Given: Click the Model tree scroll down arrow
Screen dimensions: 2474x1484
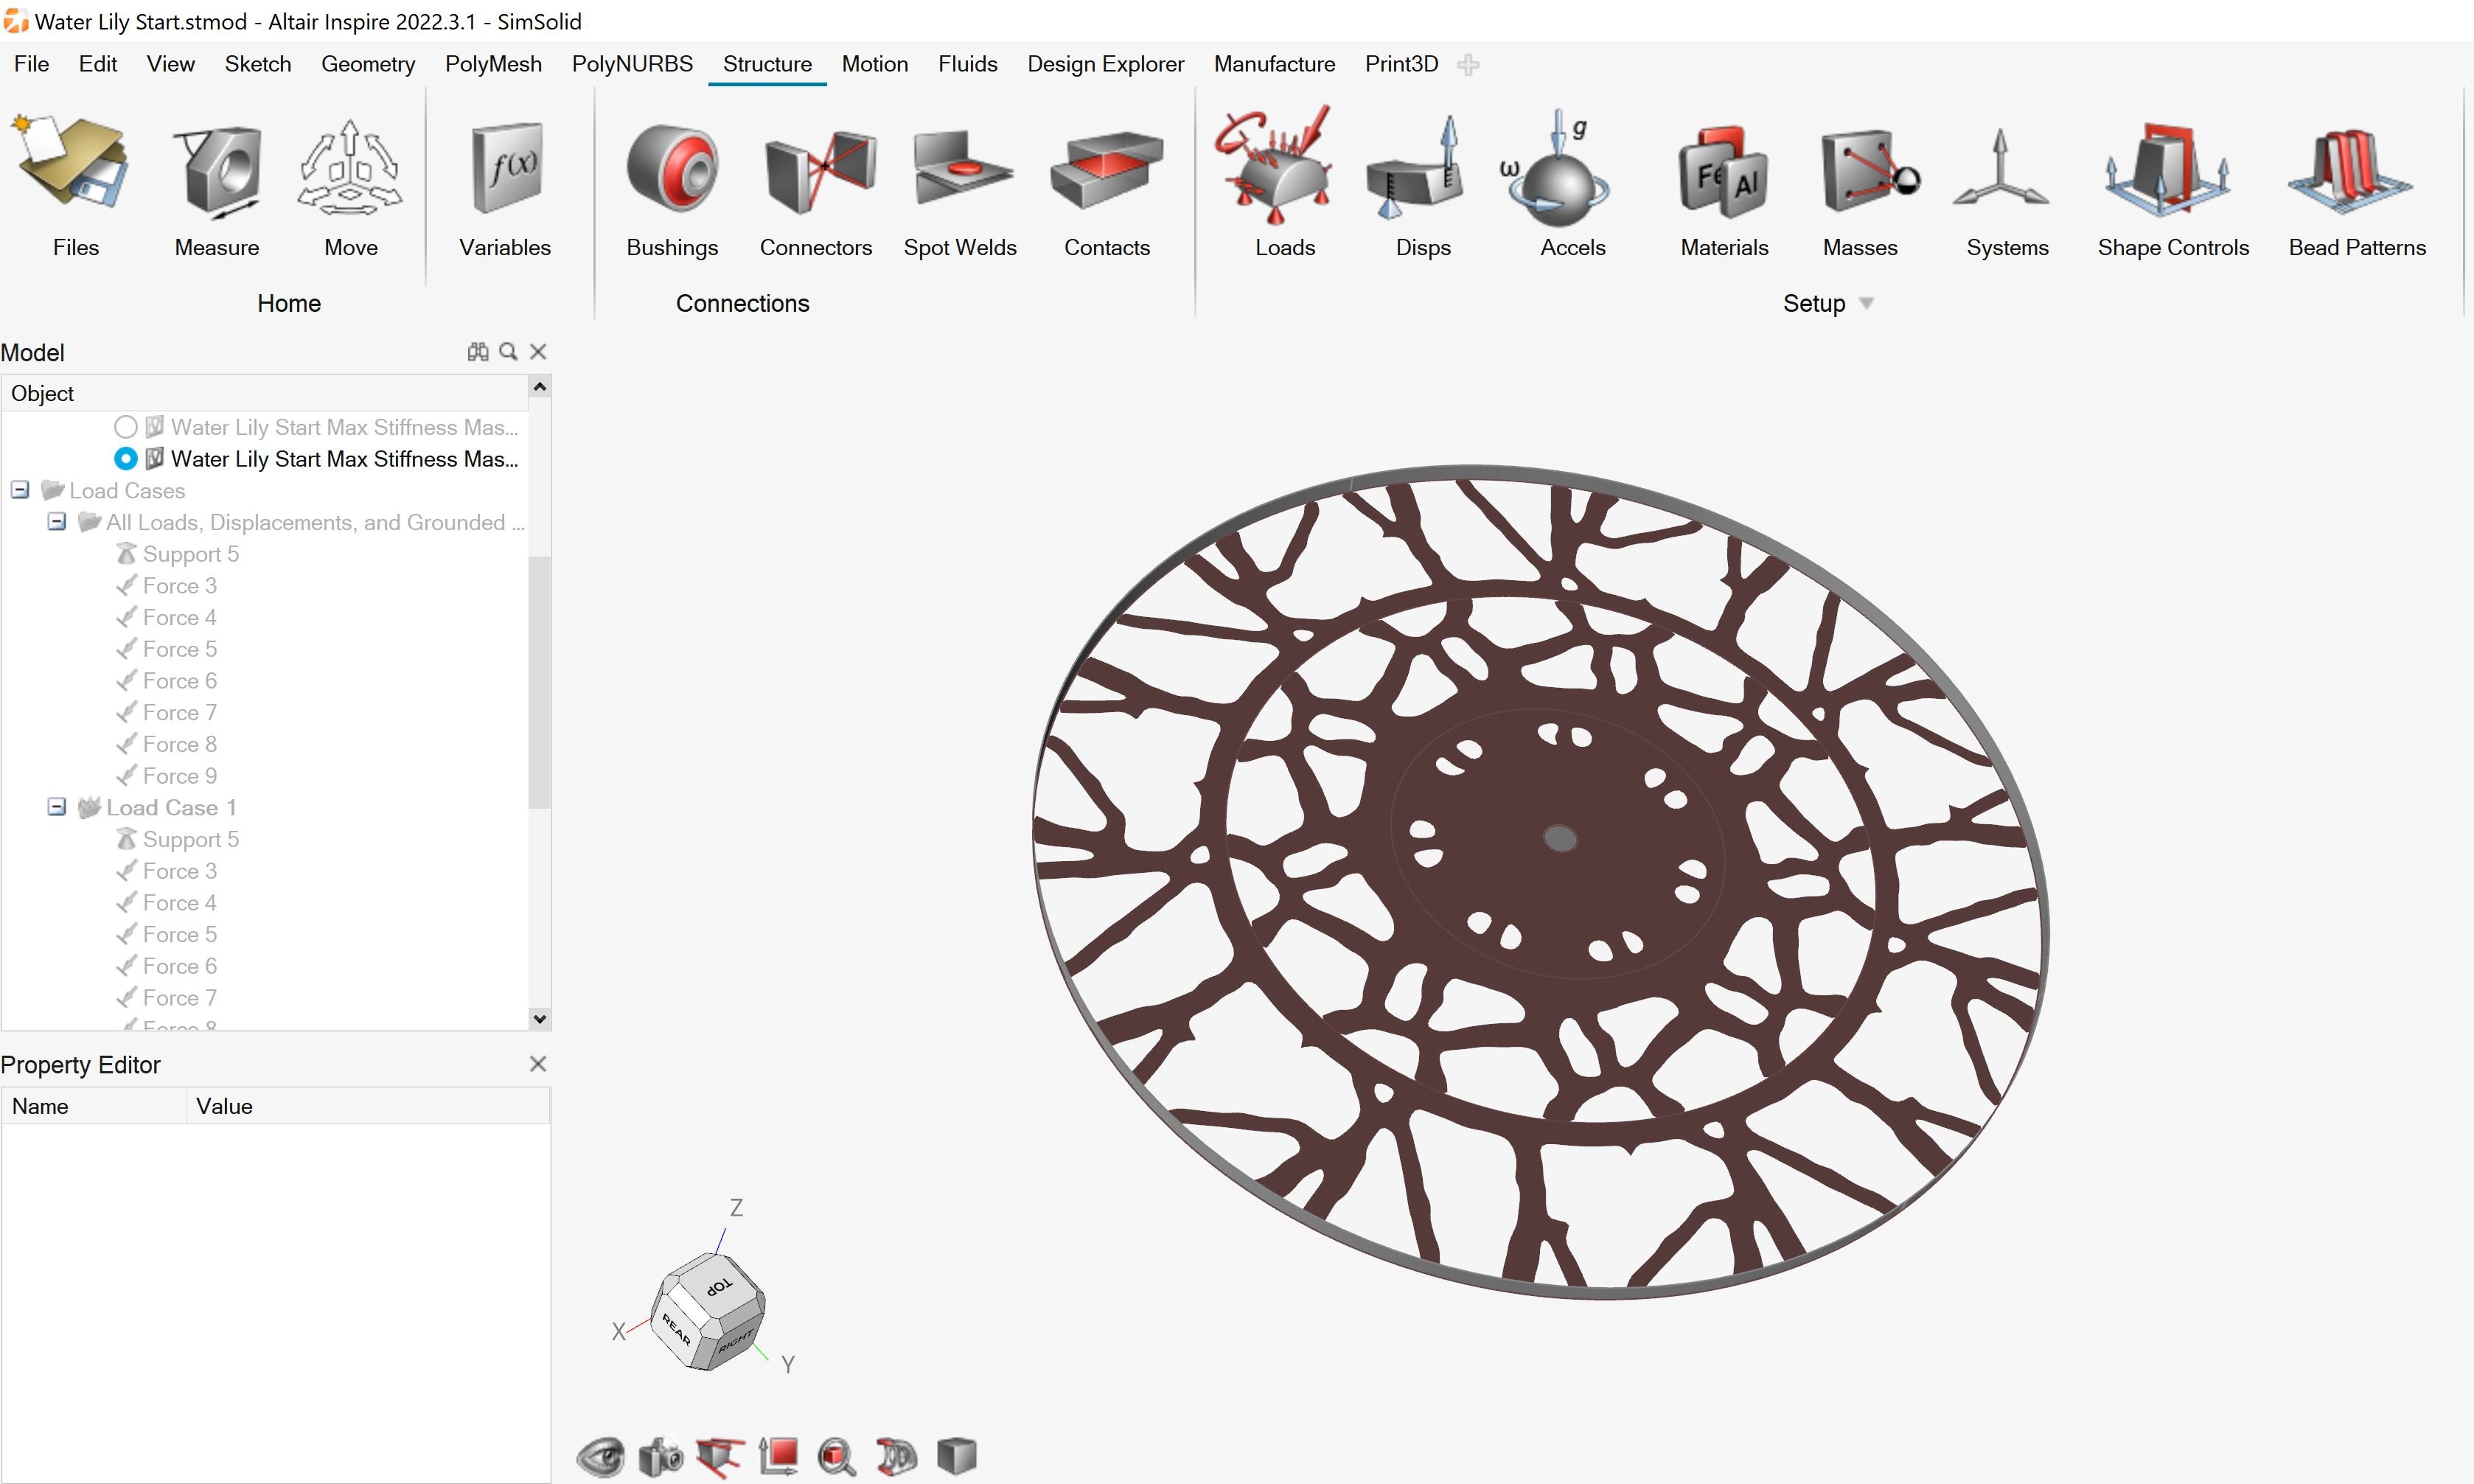Looking at the screenshot, I should [x=540, y=1019].
